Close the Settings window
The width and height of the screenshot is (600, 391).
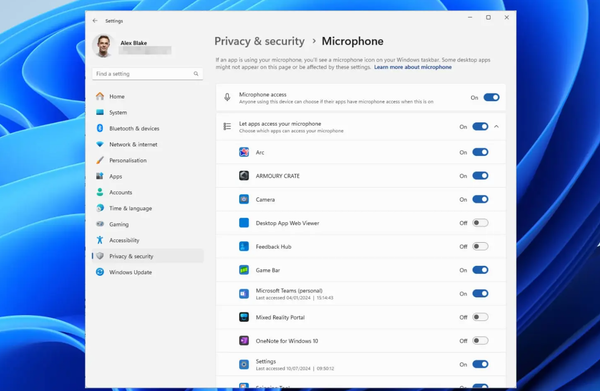pos(506,18)
